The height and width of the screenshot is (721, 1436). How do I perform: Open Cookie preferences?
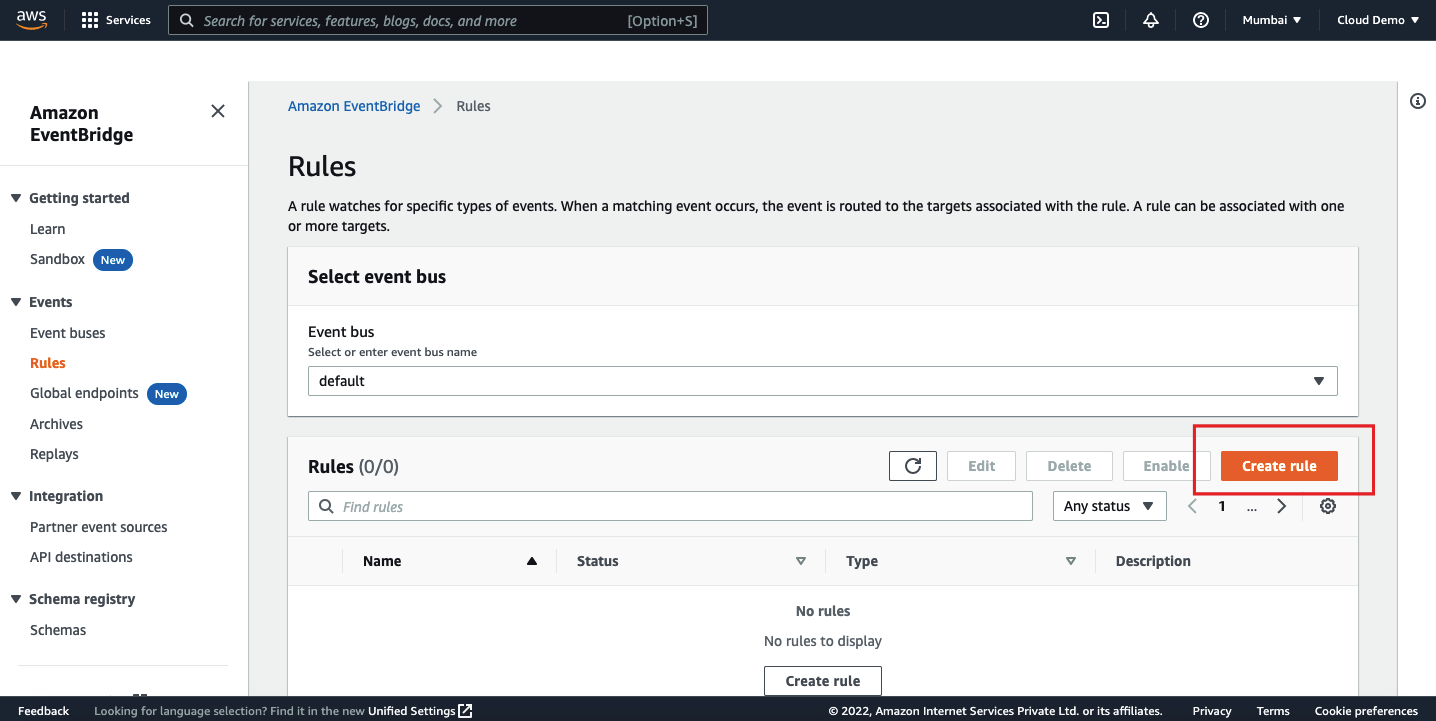(1366, 711)
